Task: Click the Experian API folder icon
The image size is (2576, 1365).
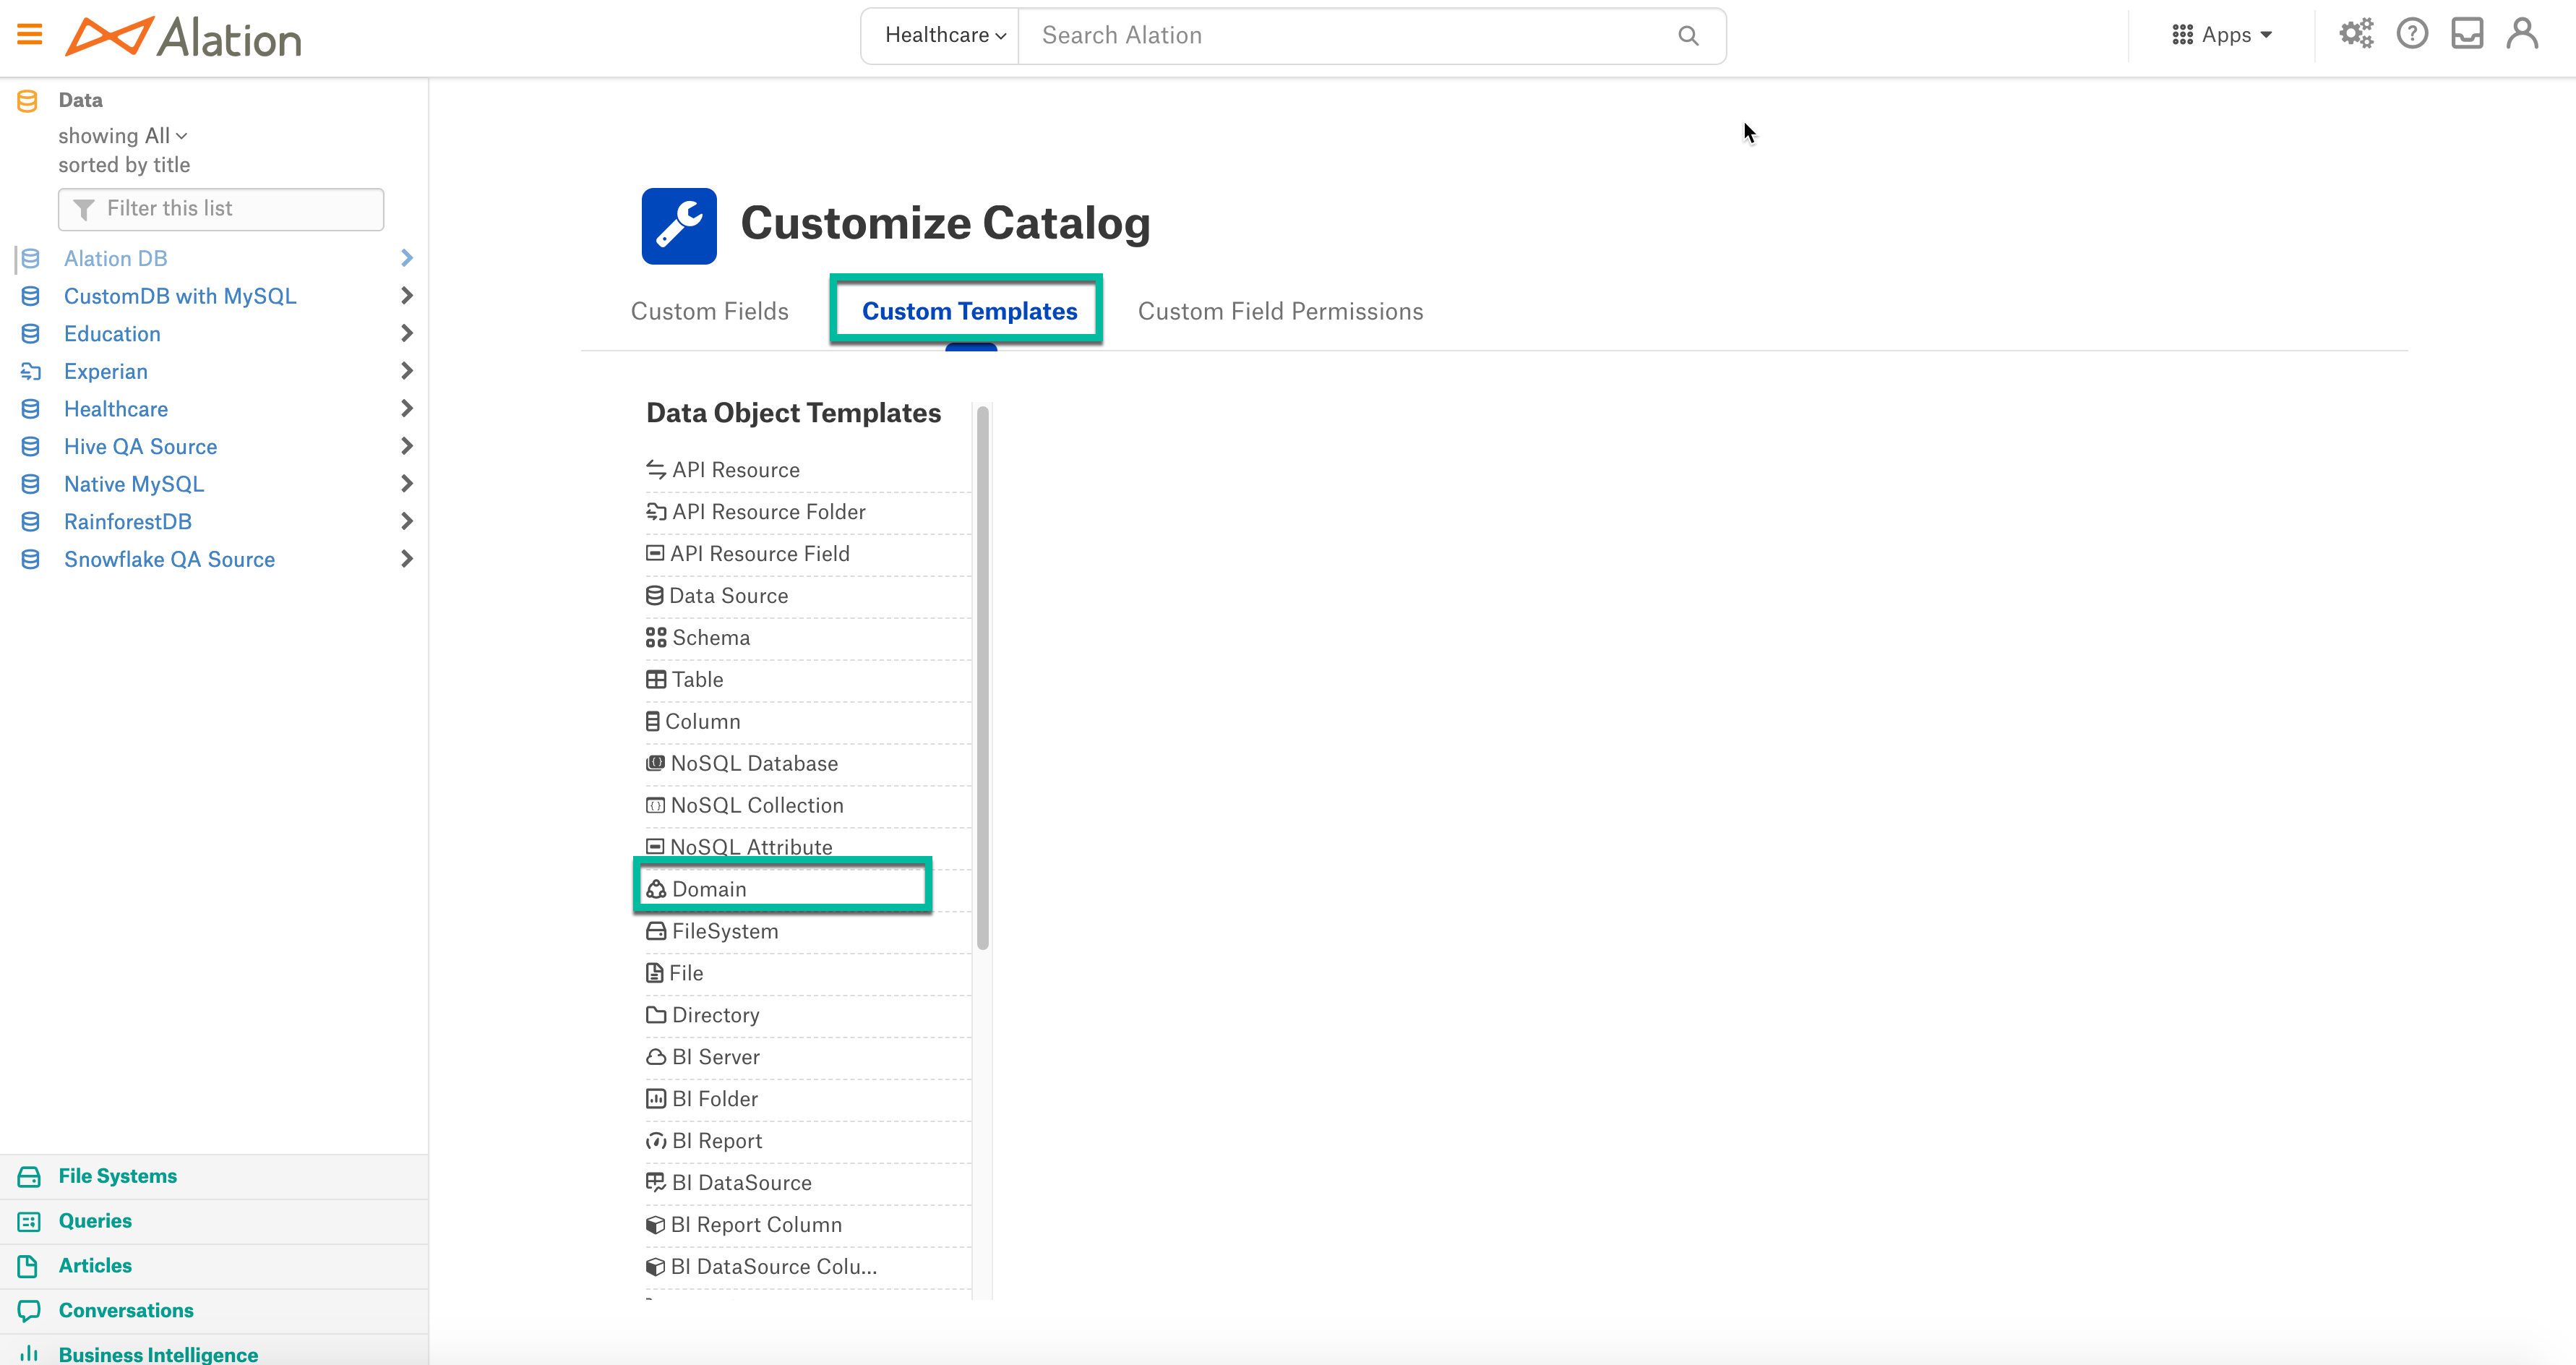Action: [x=30, y=372]
